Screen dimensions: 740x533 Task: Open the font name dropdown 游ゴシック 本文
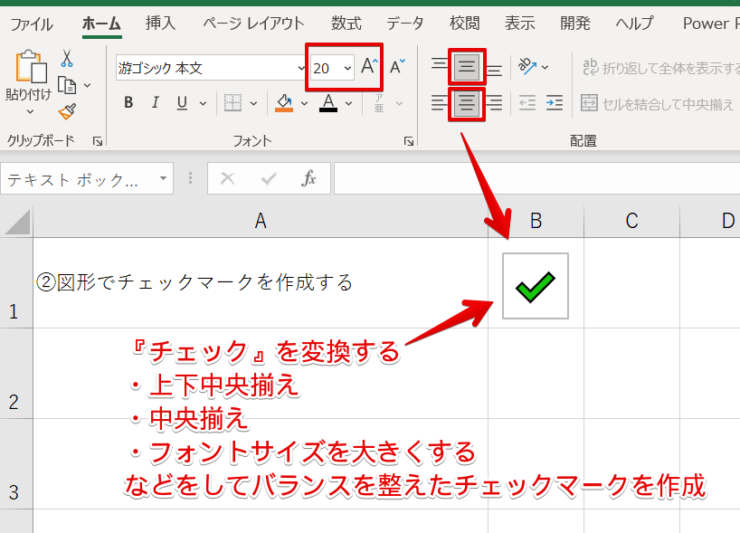(x=301, y=68)
